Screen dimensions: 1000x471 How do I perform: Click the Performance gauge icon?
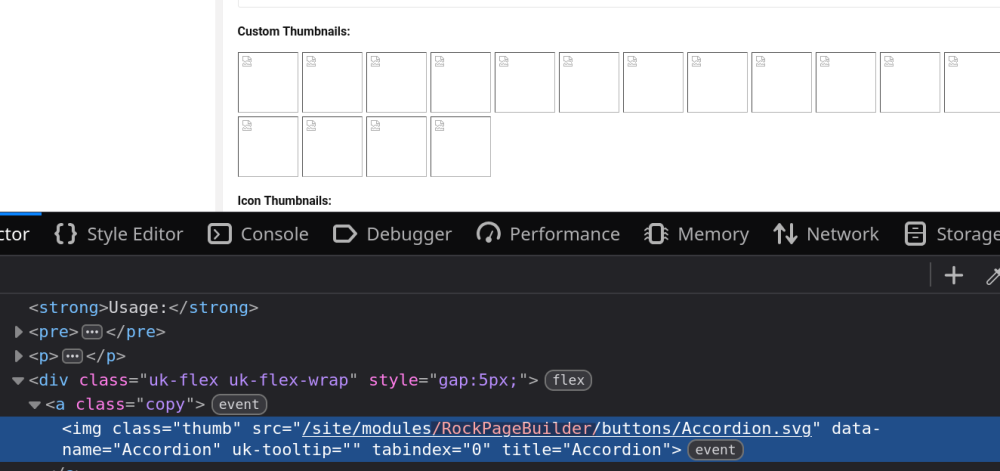488,234
